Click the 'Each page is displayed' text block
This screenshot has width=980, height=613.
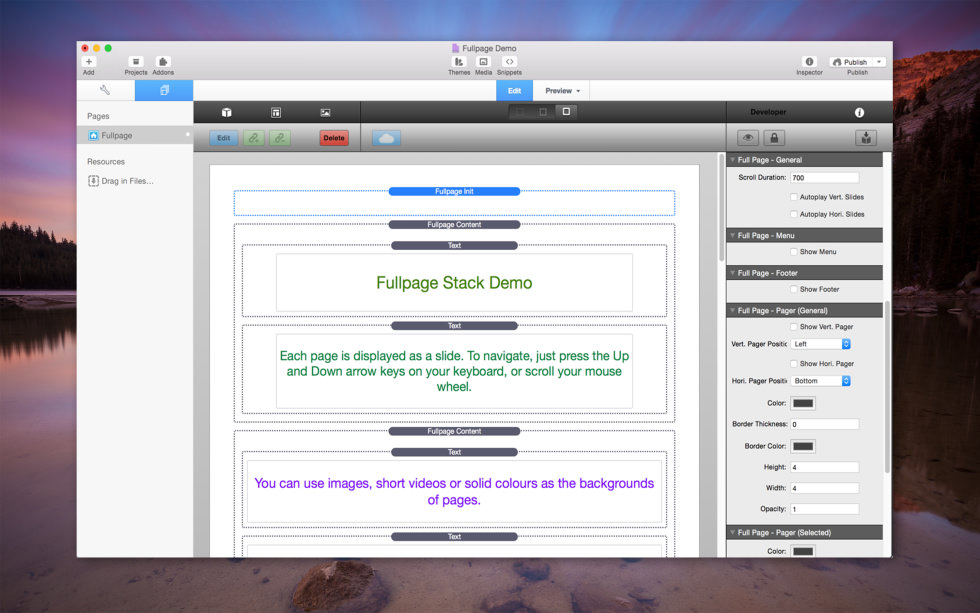[454, 371]
